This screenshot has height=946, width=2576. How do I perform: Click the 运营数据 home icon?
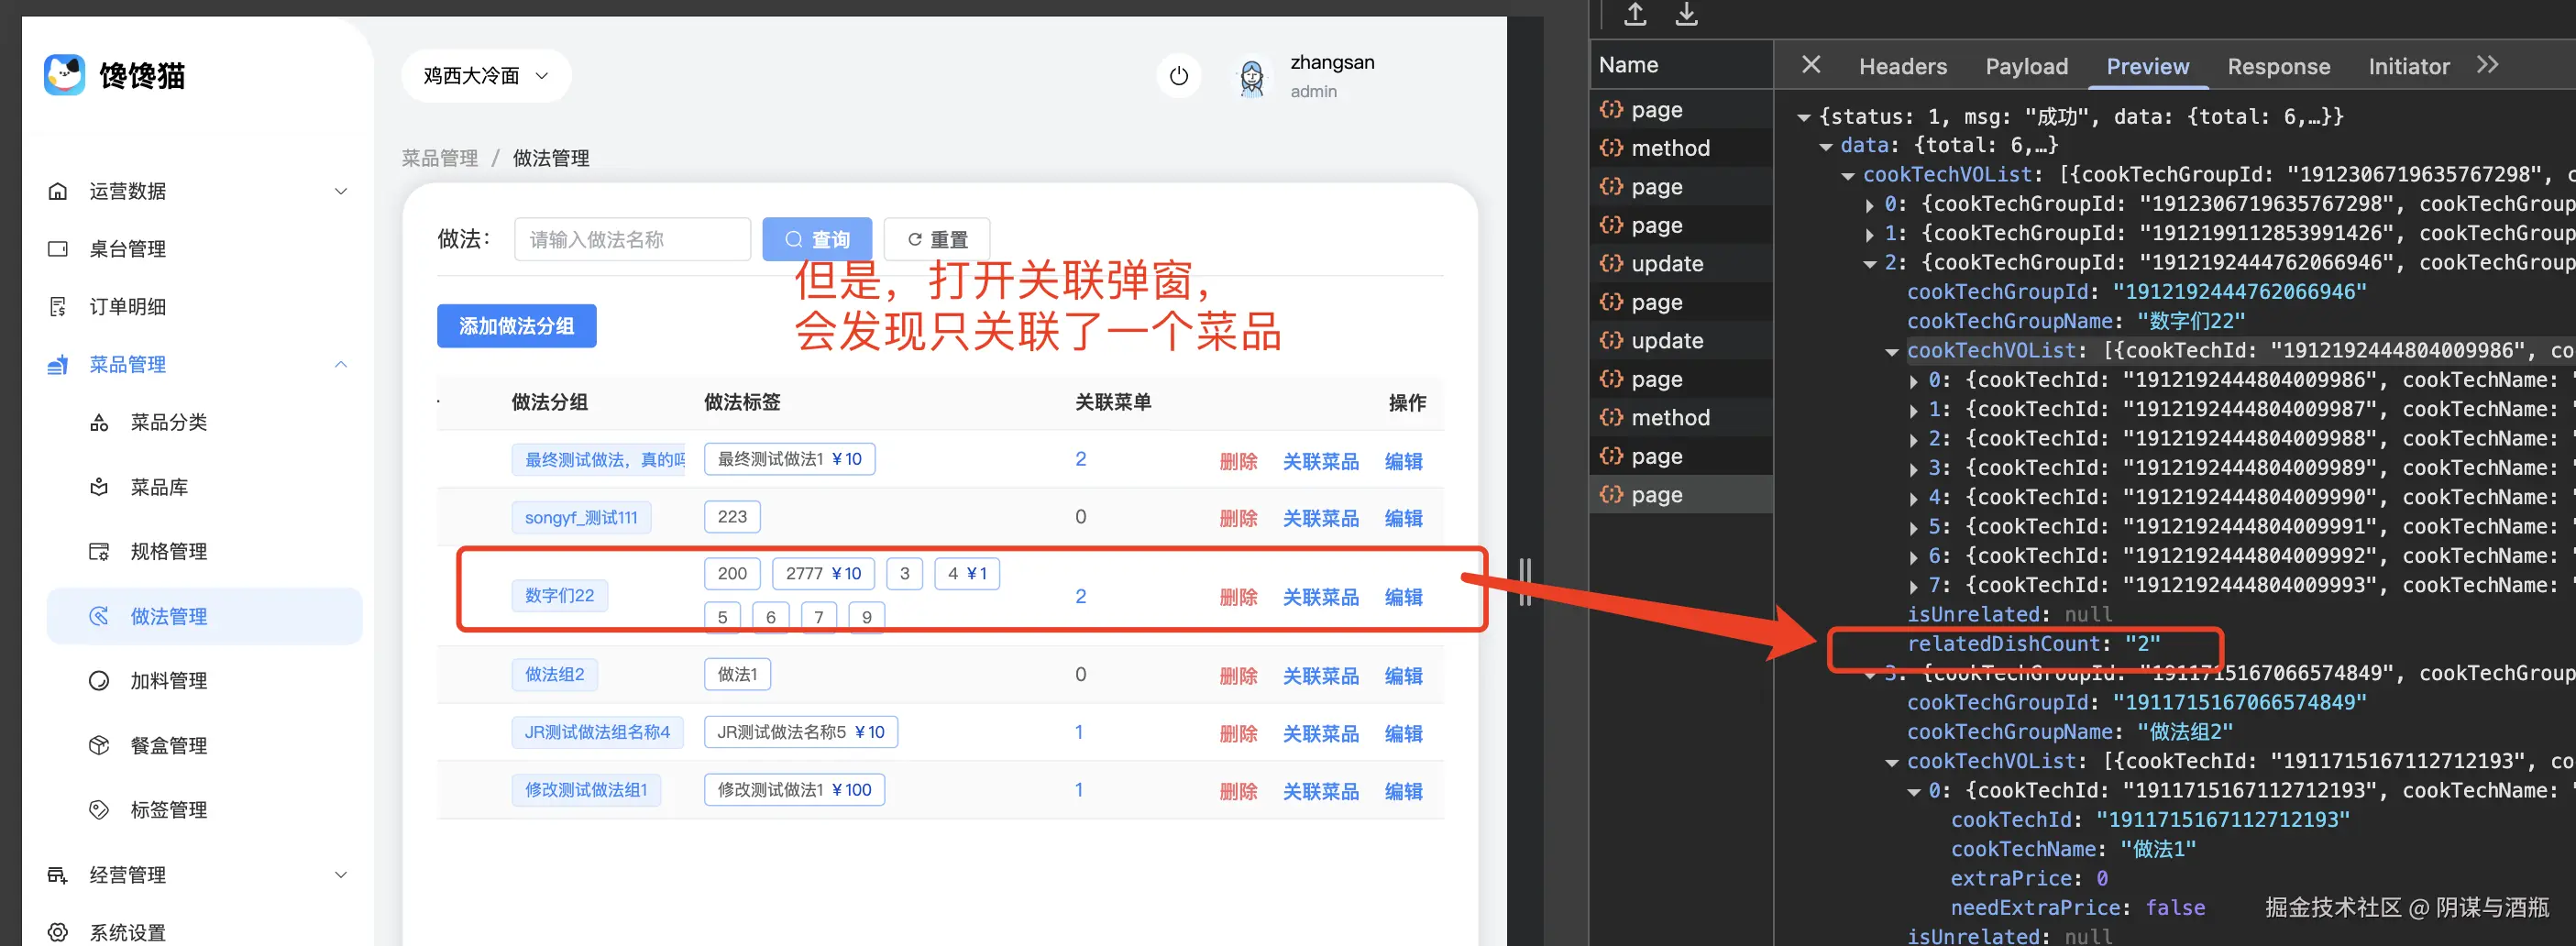[58, 191]
